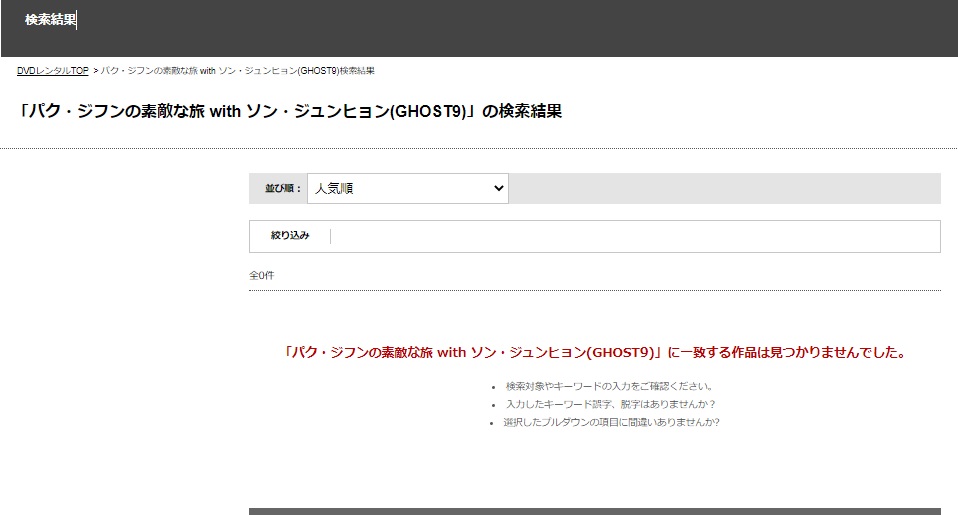This screenshot has width=958, height=515.
Task: Click the 検索結果 header title
Action: tap(51, 20)
